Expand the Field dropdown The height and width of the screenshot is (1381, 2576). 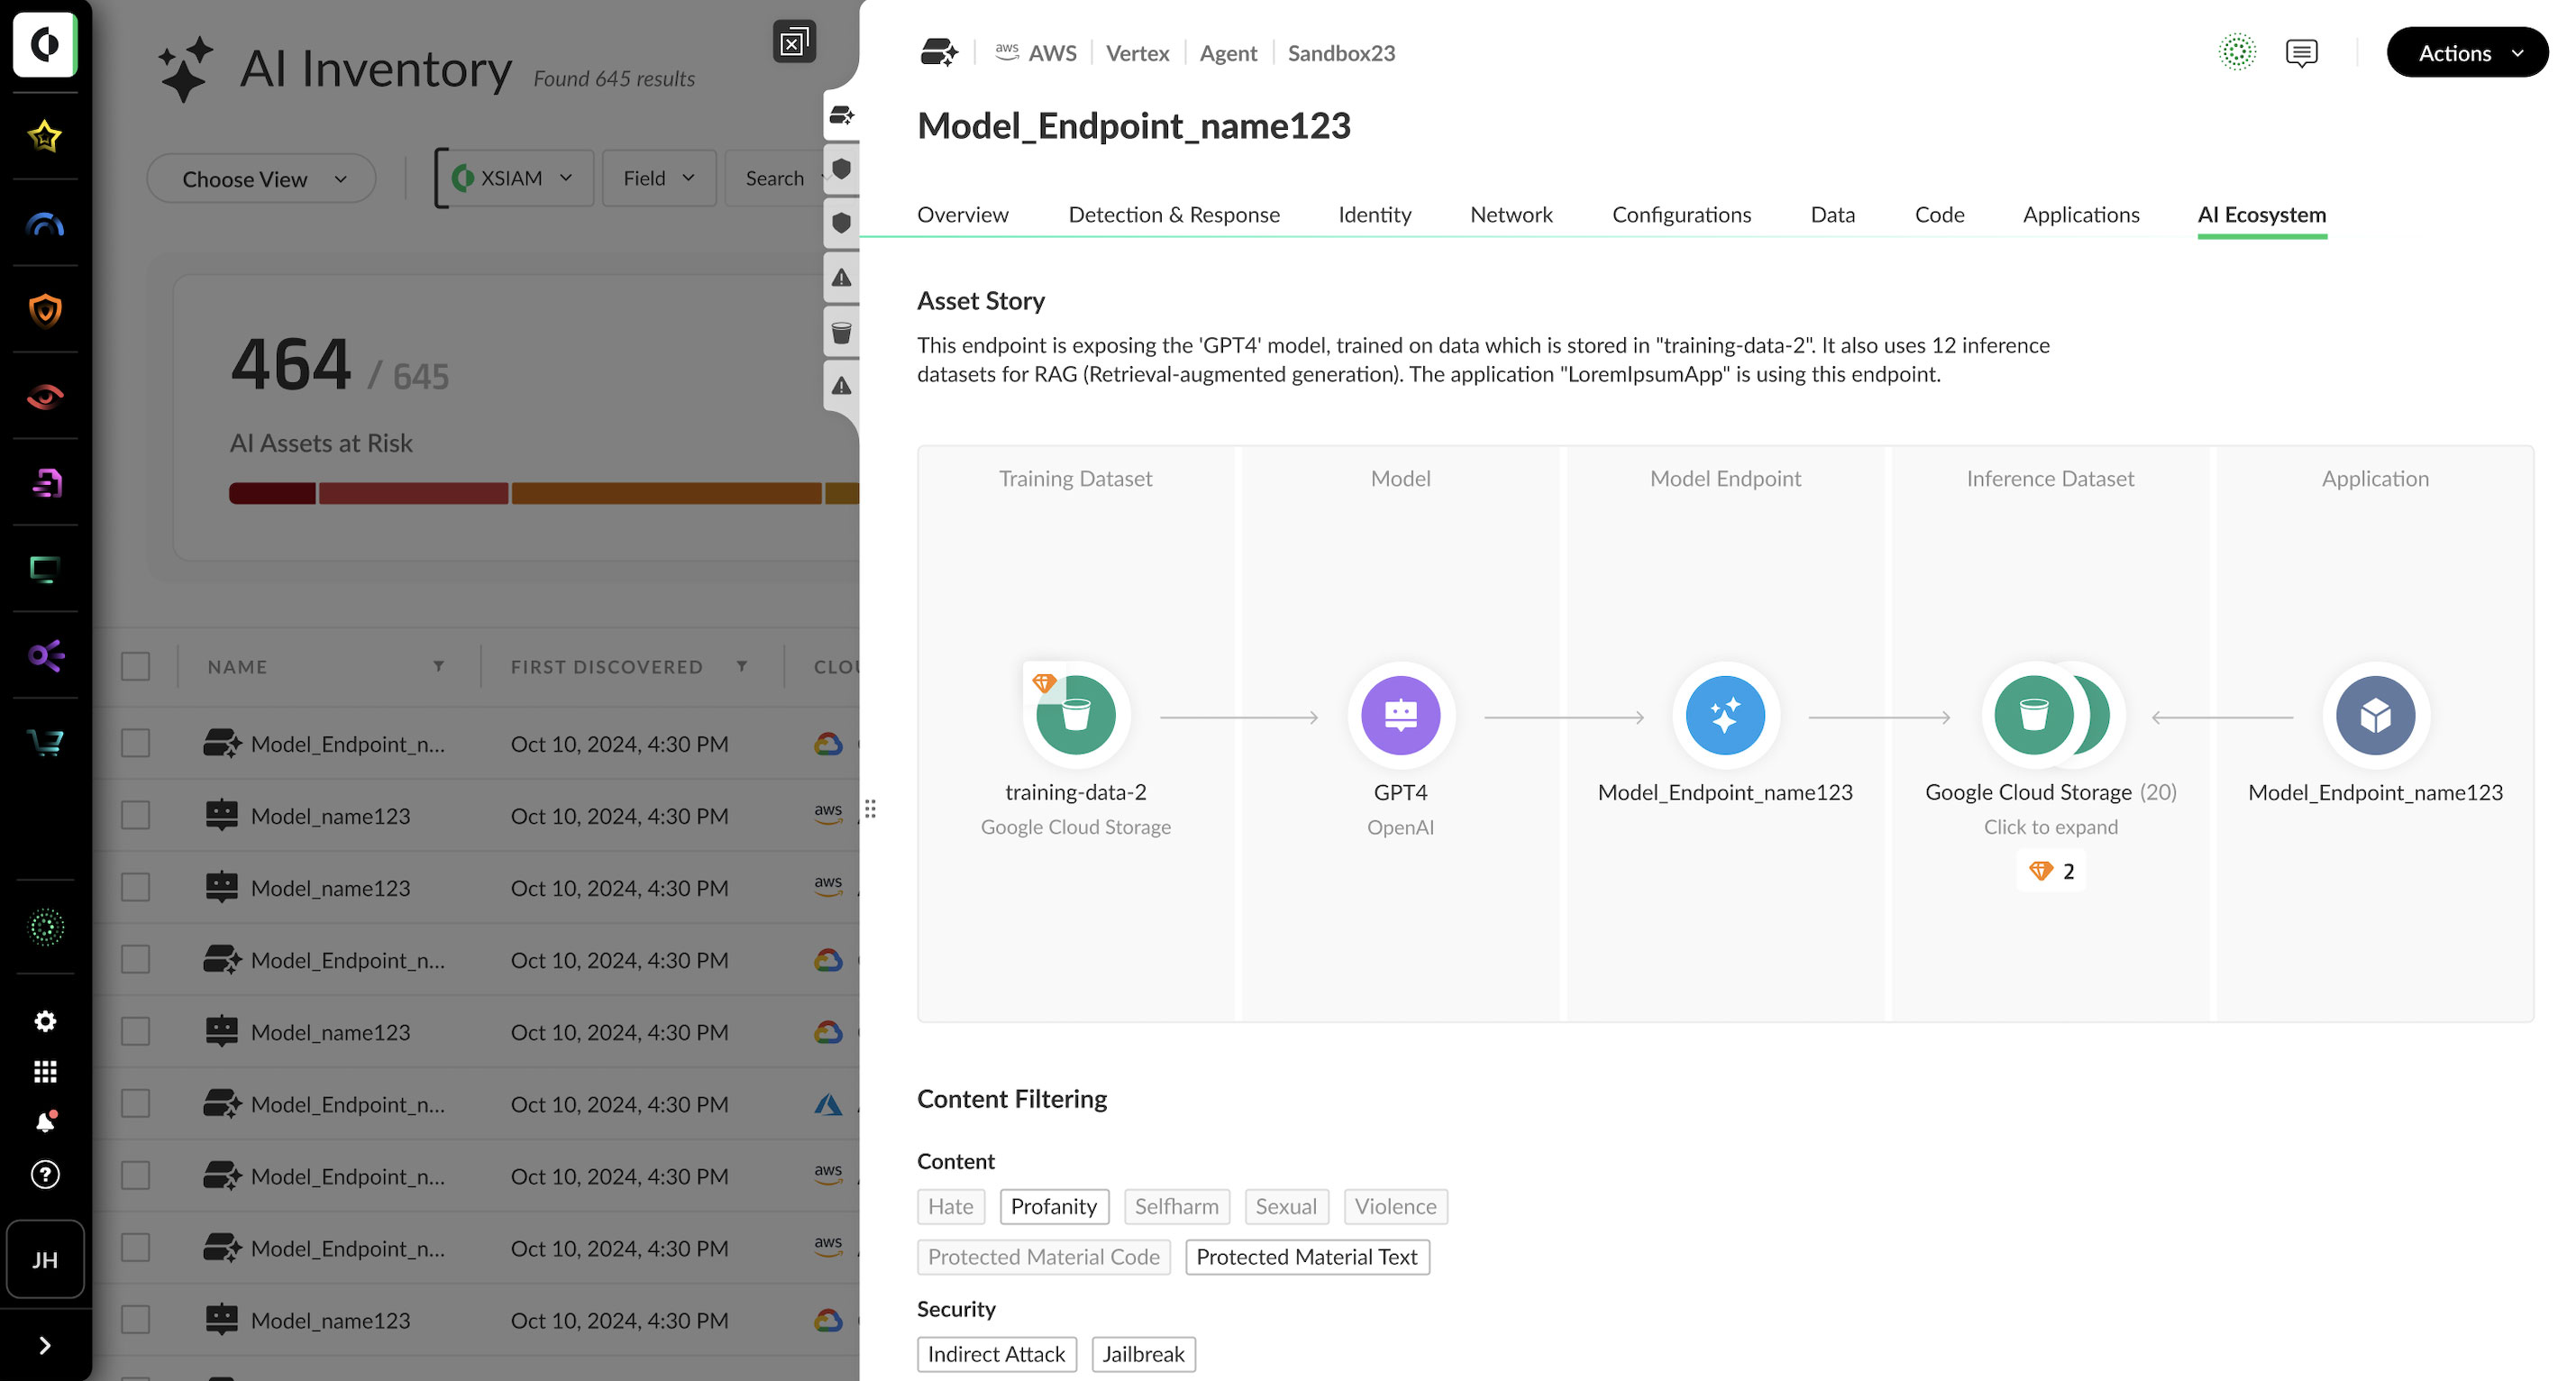tap(658, 178)
